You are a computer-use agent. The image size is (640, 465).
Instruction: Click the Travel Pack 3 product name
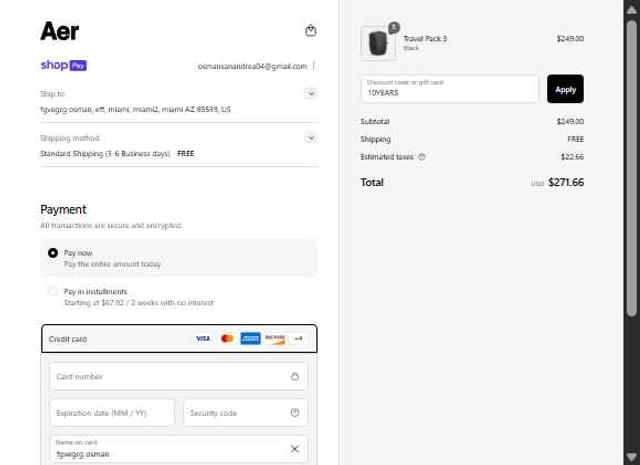[x=425, y=39]
